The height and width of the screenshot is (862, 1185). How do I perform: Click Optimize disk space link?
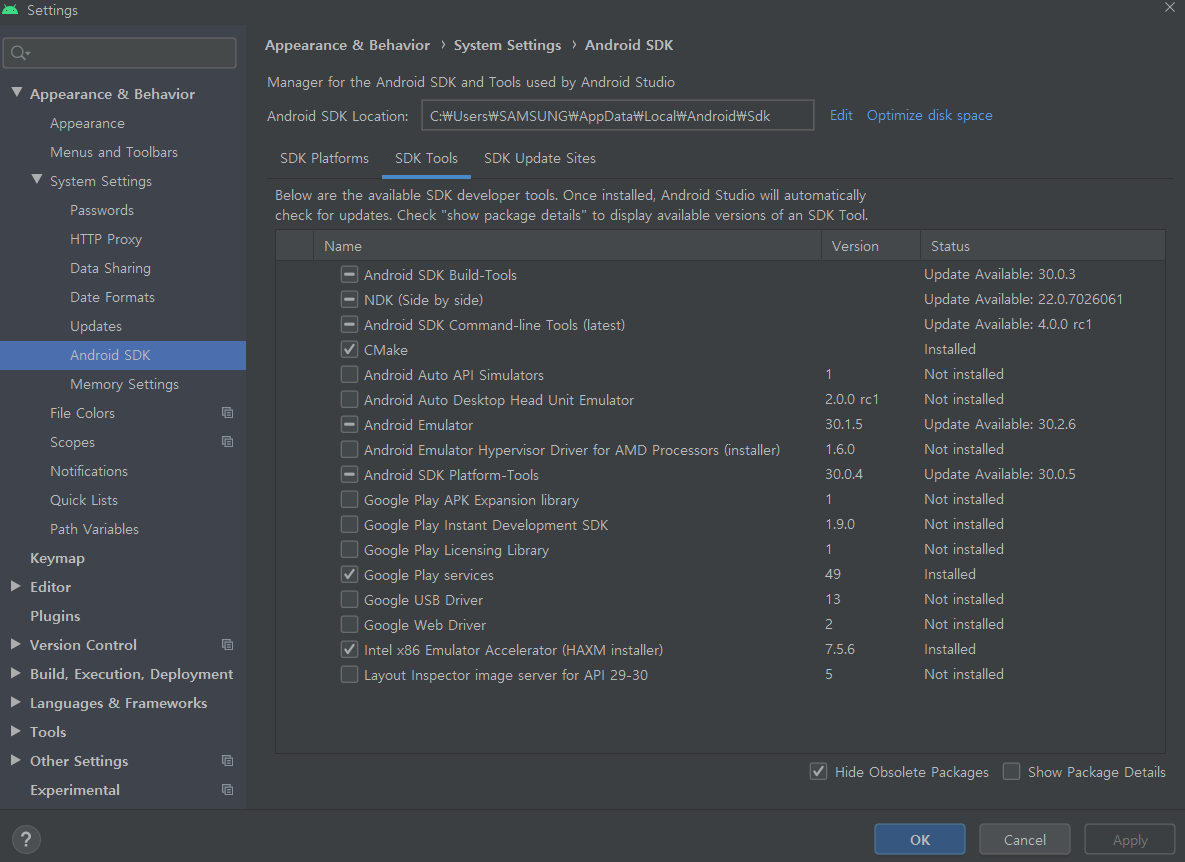click(930, 115)
